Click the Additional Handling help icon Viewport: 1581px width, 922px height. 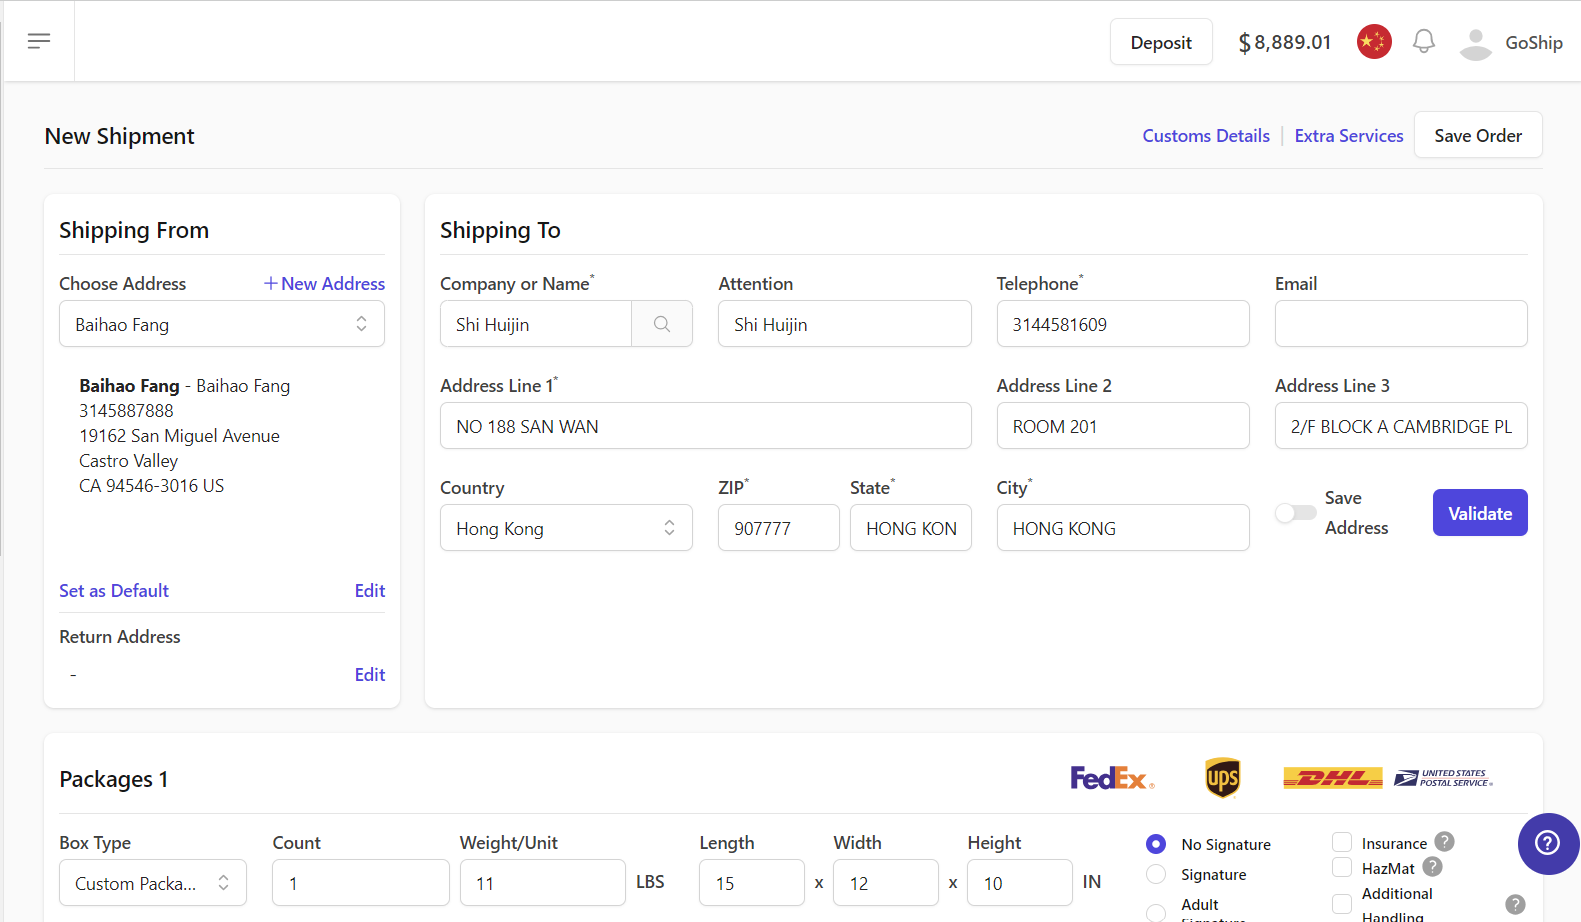pos(1515,904)
